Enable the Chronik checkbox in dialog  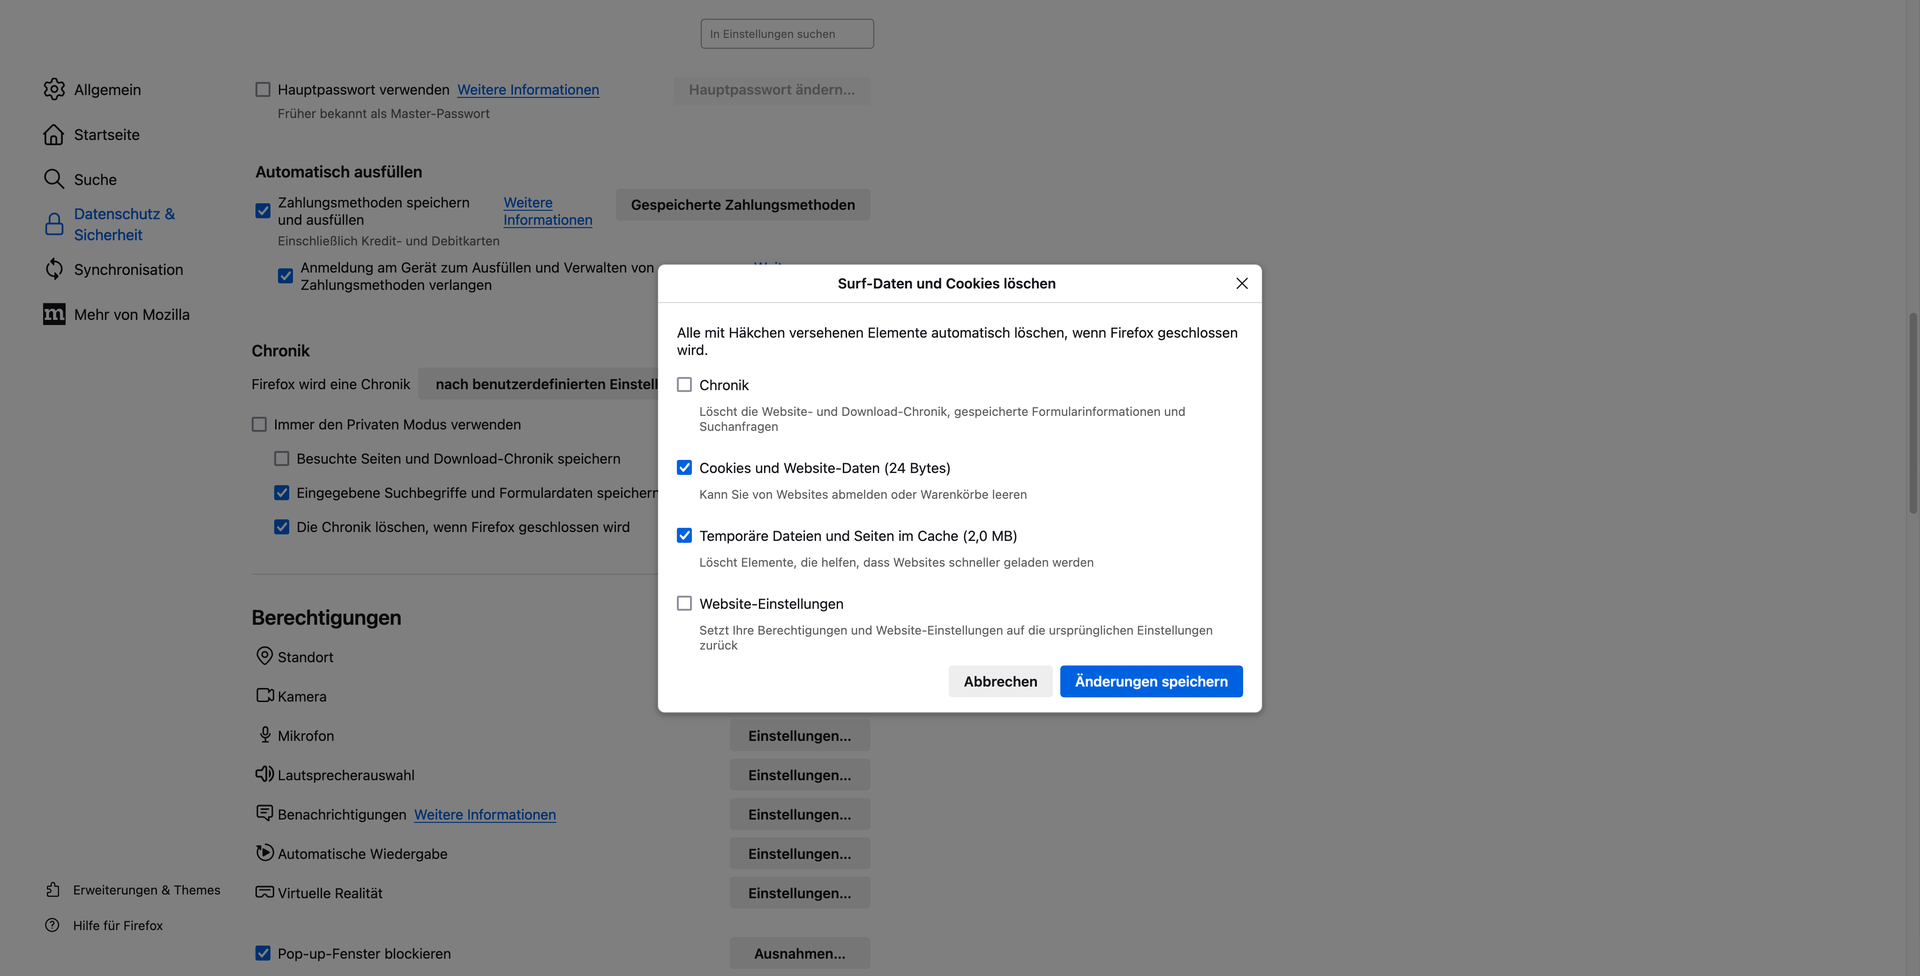684,385
